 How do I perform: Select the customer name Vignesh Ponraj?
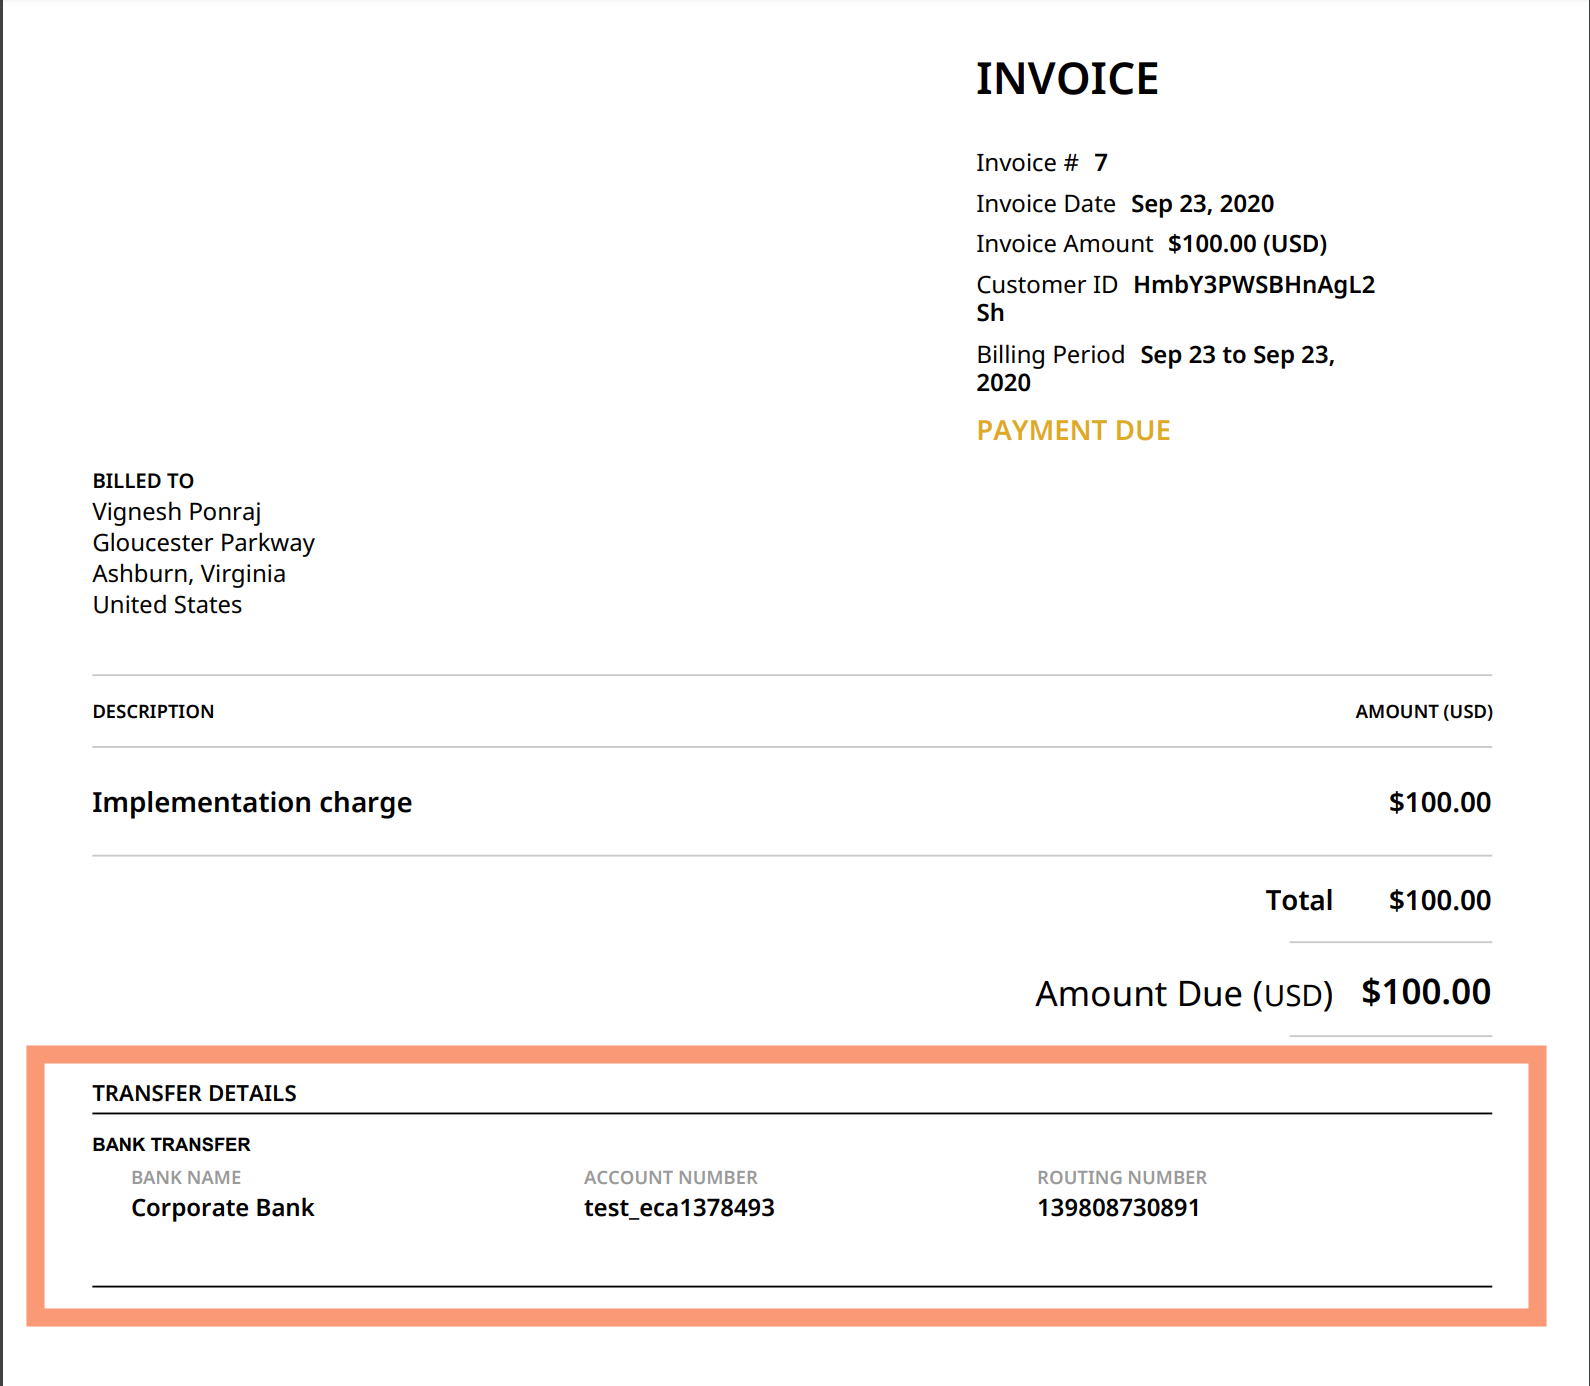177,512
